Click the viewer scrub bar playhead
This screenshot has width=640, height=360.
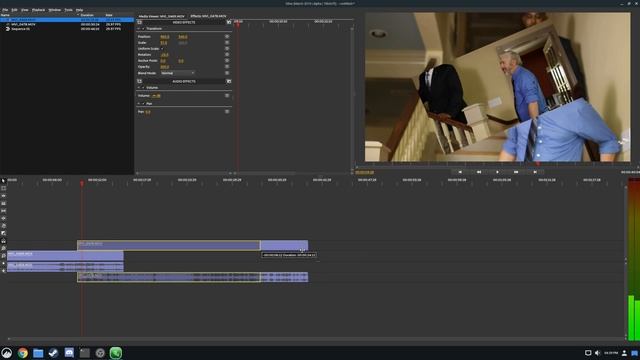(x=538, y=164)
